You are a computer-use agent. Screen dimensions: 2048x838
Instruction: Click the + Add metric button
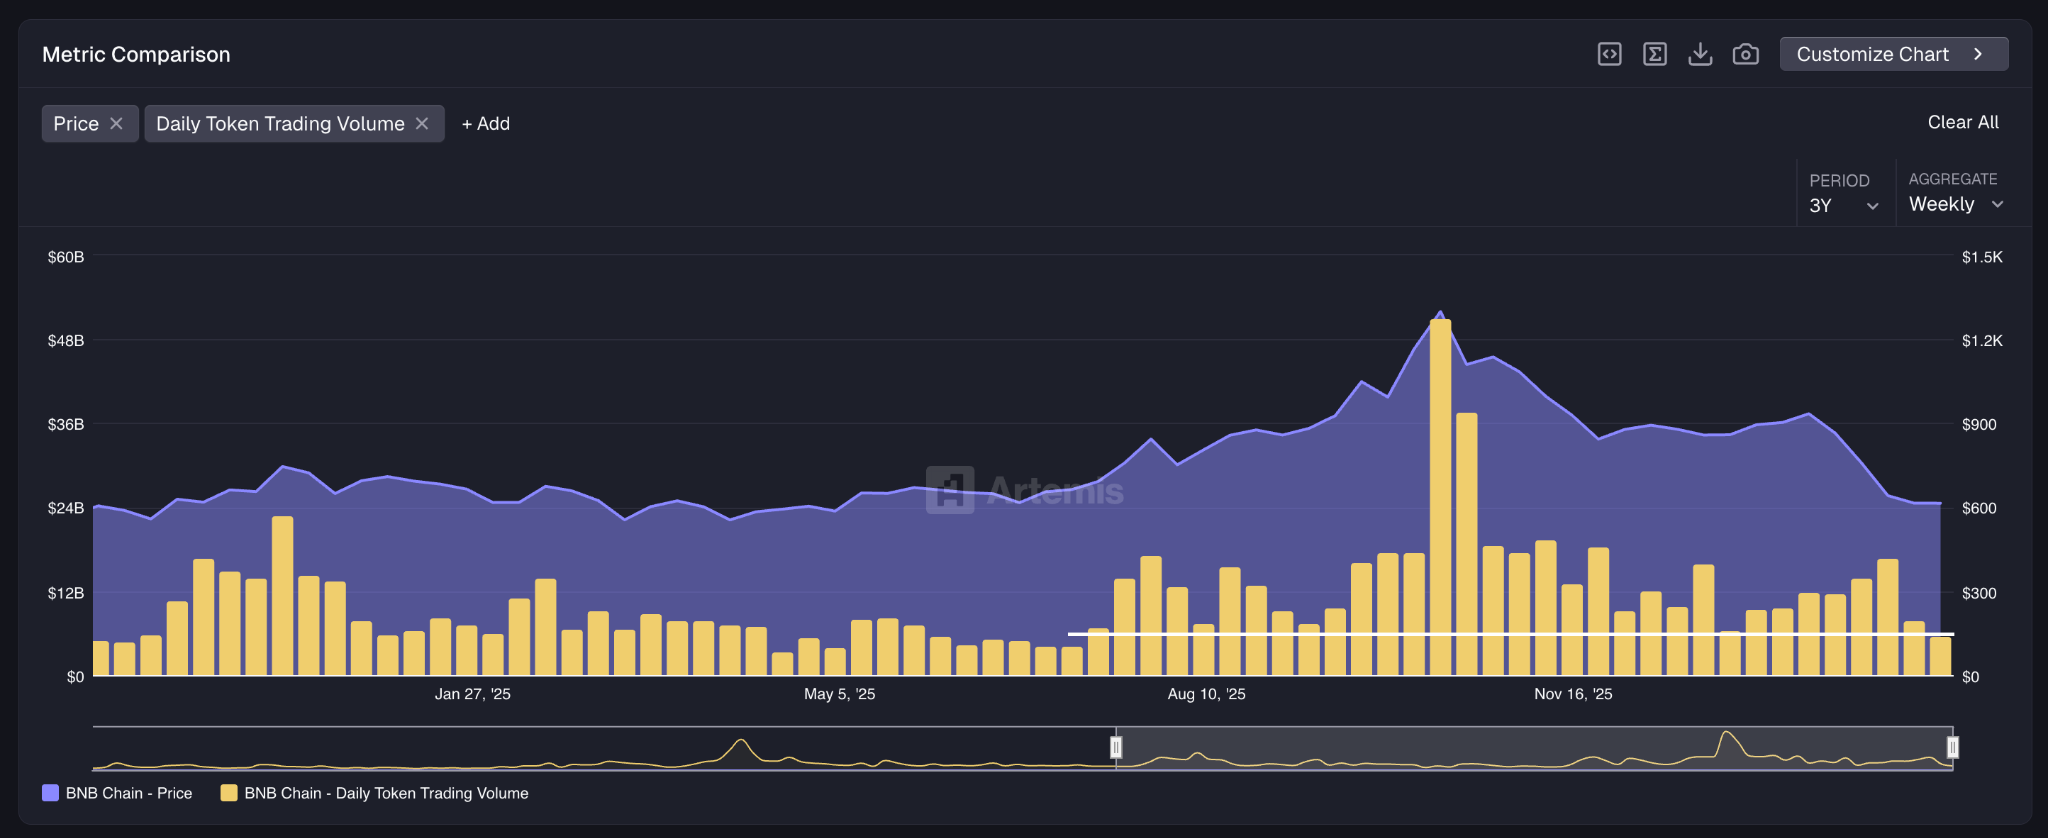tap(486, 123)
